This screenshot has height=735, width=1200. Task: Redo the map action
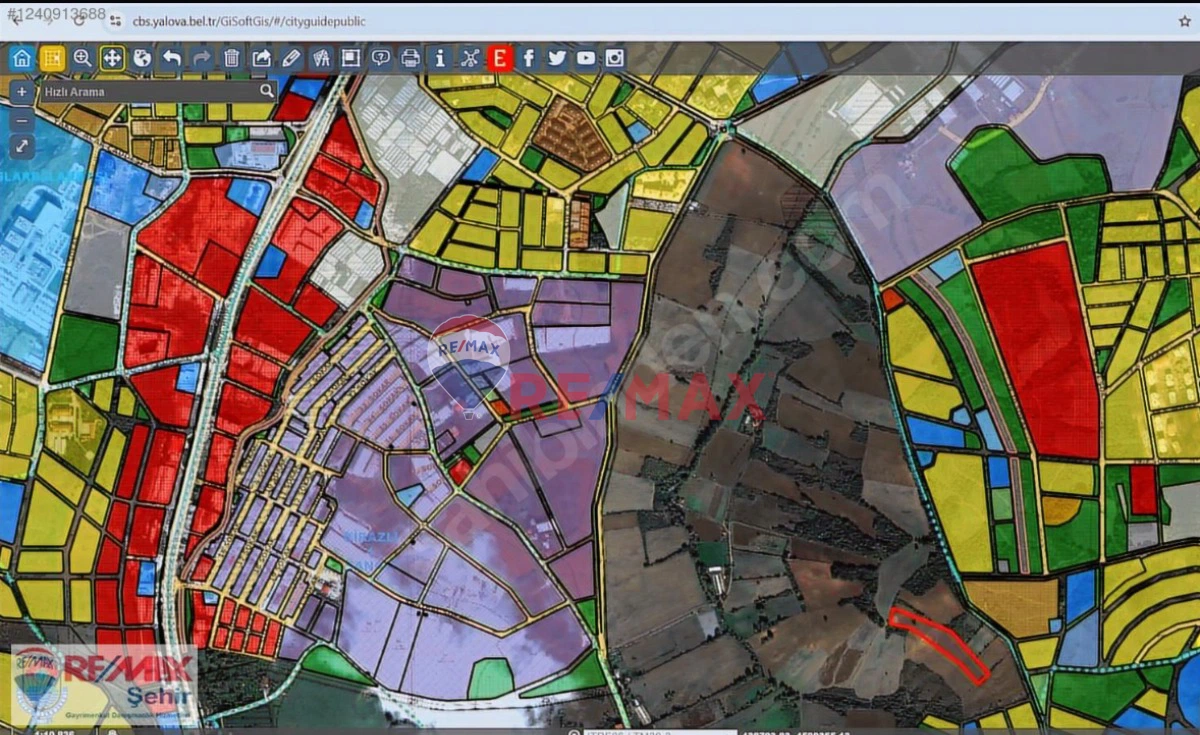tap(202, 58)
